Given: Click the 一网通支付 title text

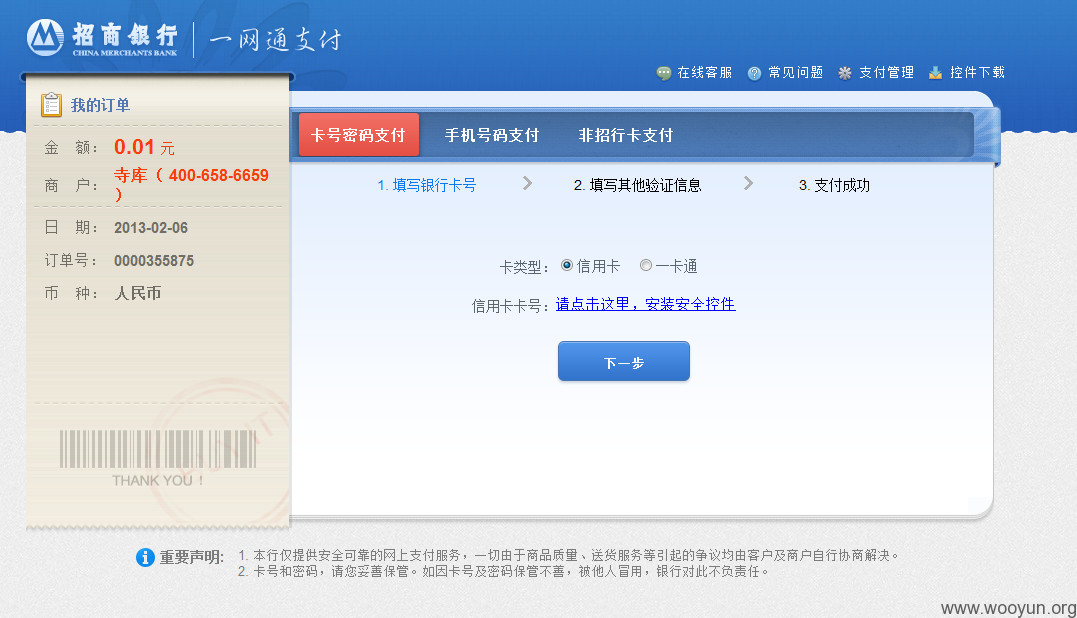Looking at the screenshot, I should coord(275,40).
